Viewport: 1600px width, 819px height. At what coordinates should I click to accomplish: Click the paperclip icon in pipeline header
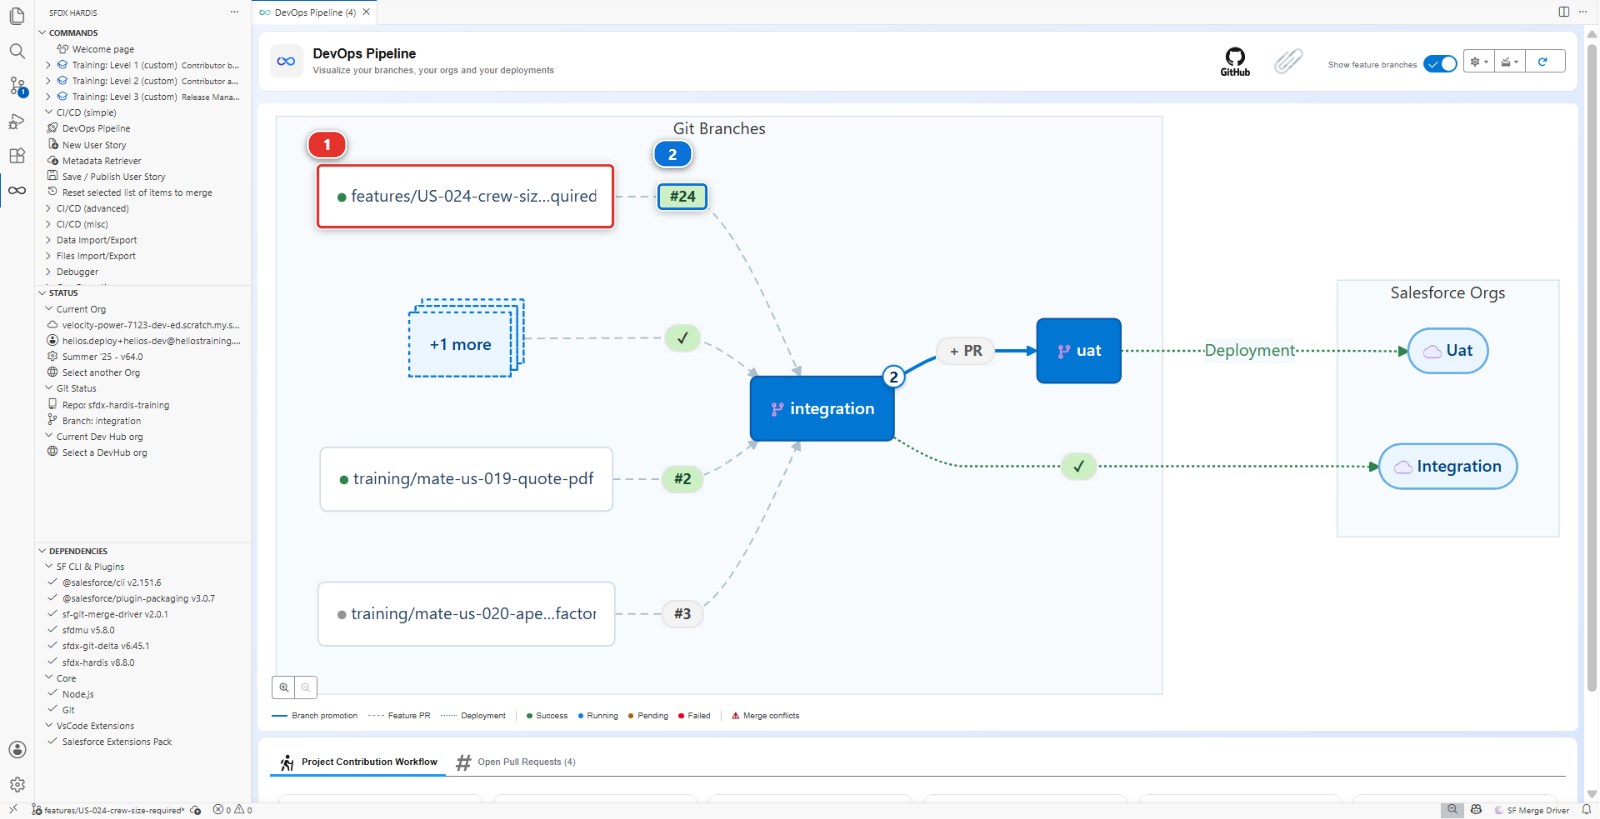[1288, 61]
